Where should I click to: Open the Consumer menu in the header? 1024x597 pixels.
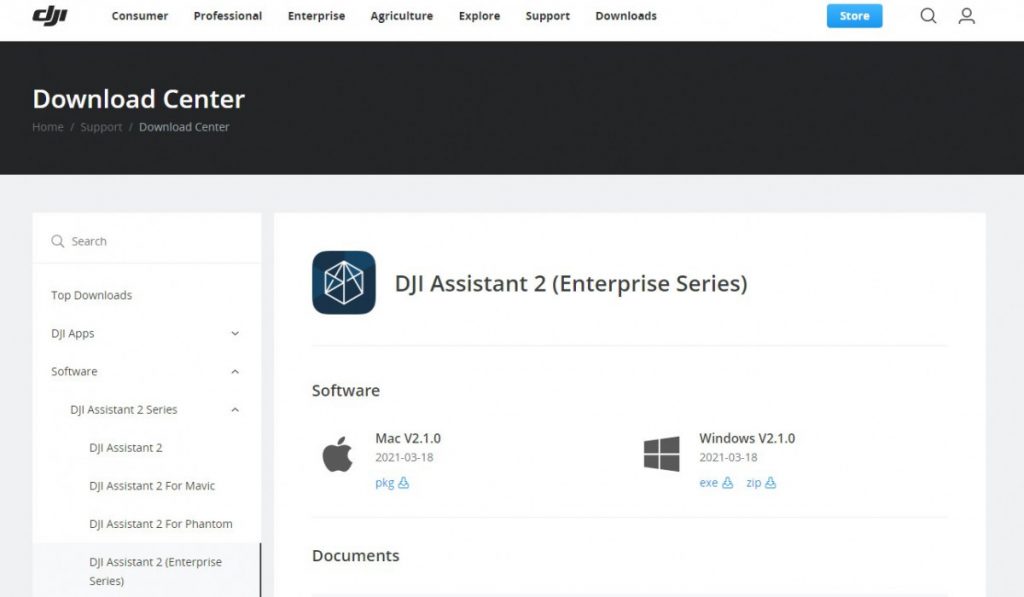[140, 16]
